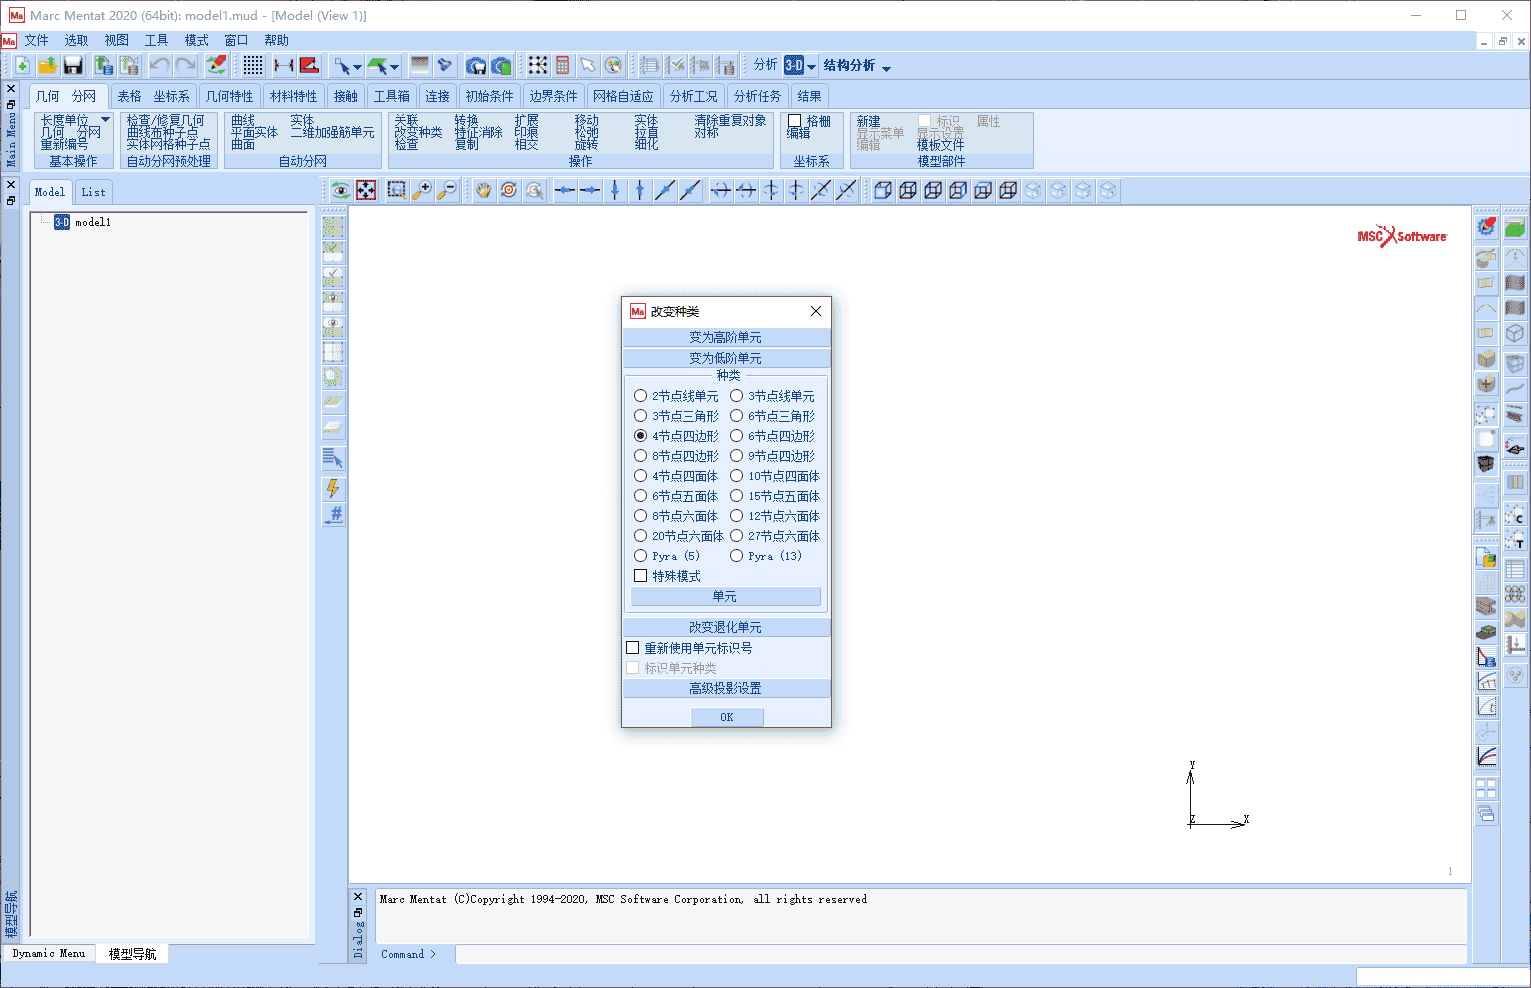Click the target rotate-center icon
This screenshot has width=1531, height=988.
click(x=509, y=190)
